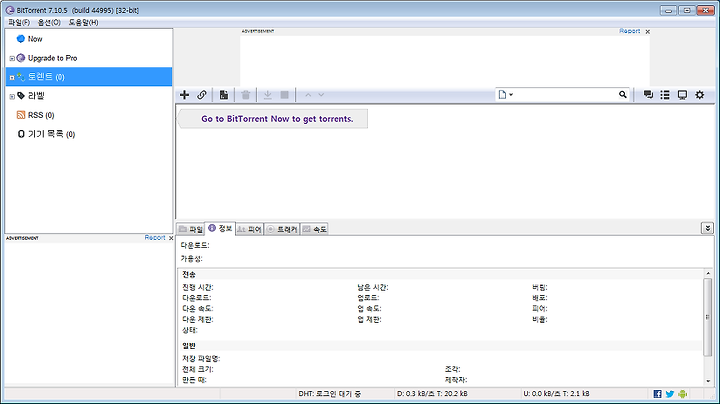Open the 옵션(O) menu
The height and width of the screenshot is (404, 720).
49,22
